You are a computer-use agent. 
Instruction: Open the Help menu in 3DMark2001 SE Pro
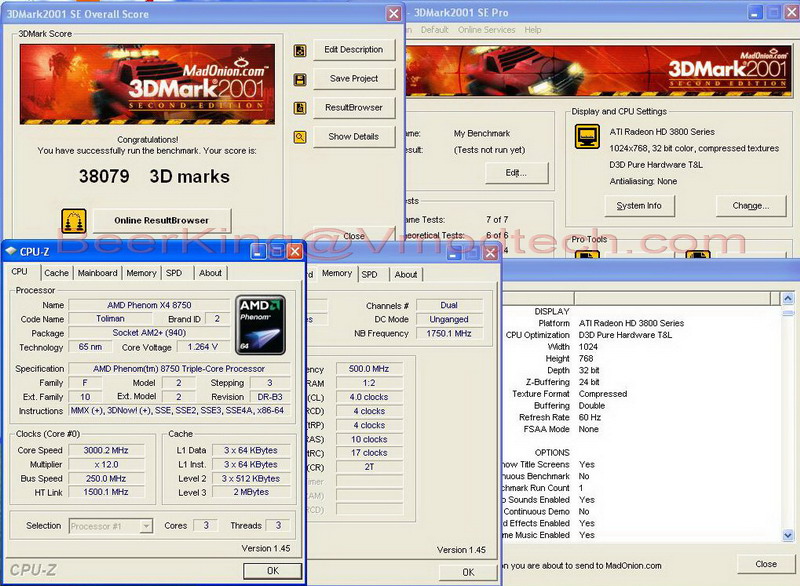pos(533,30)
